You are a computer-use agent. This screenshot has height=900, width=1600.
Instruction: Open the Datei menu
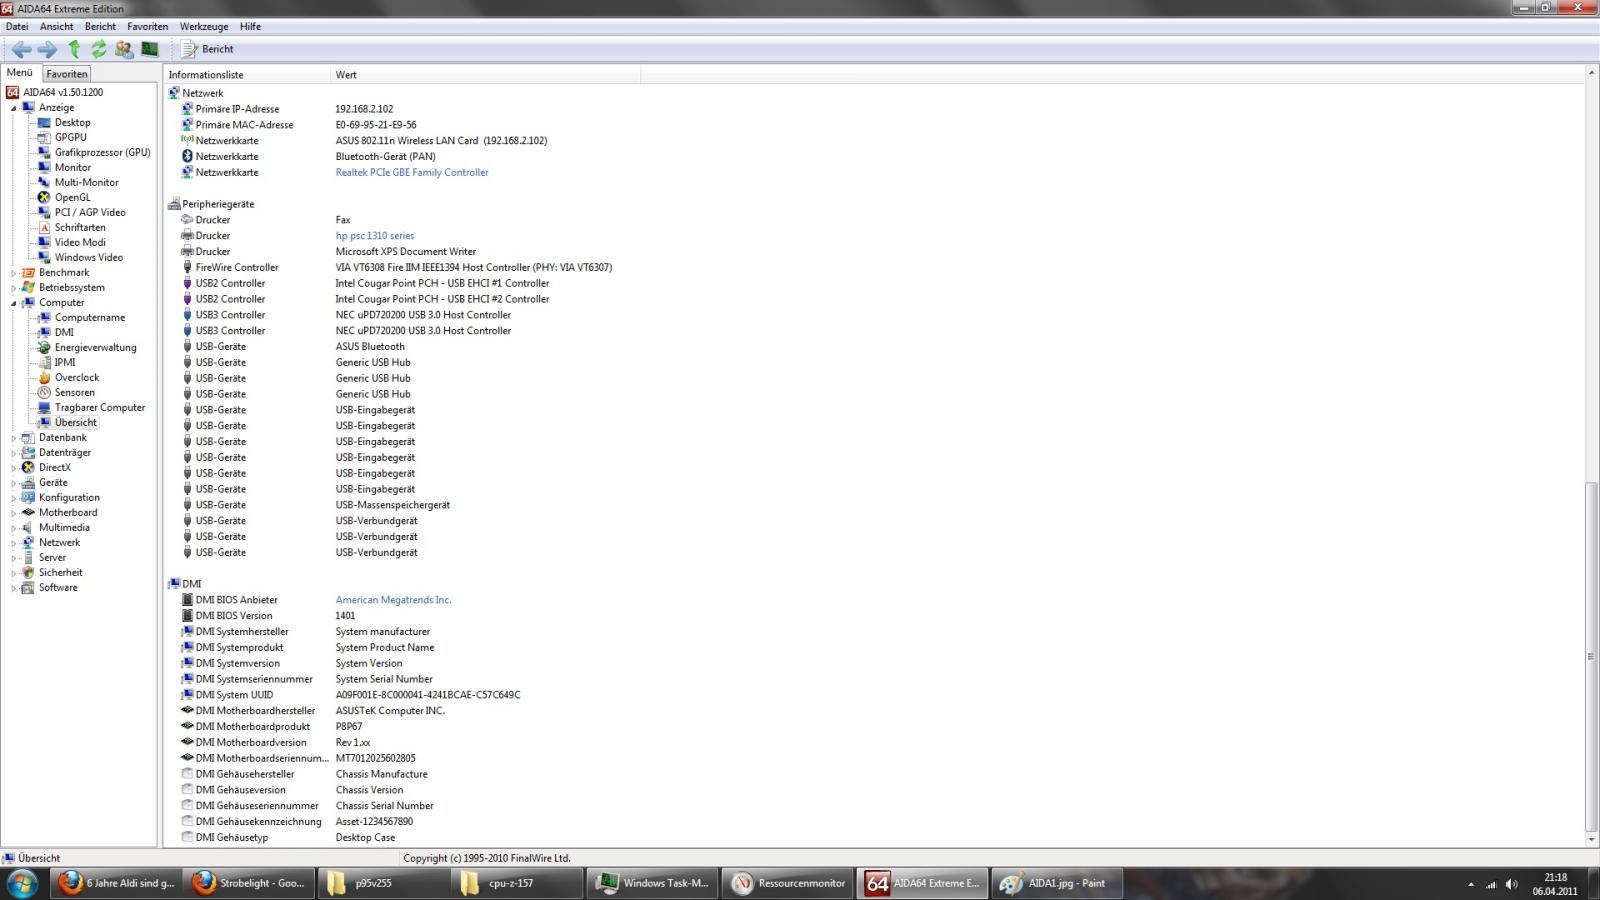(17, 27)
